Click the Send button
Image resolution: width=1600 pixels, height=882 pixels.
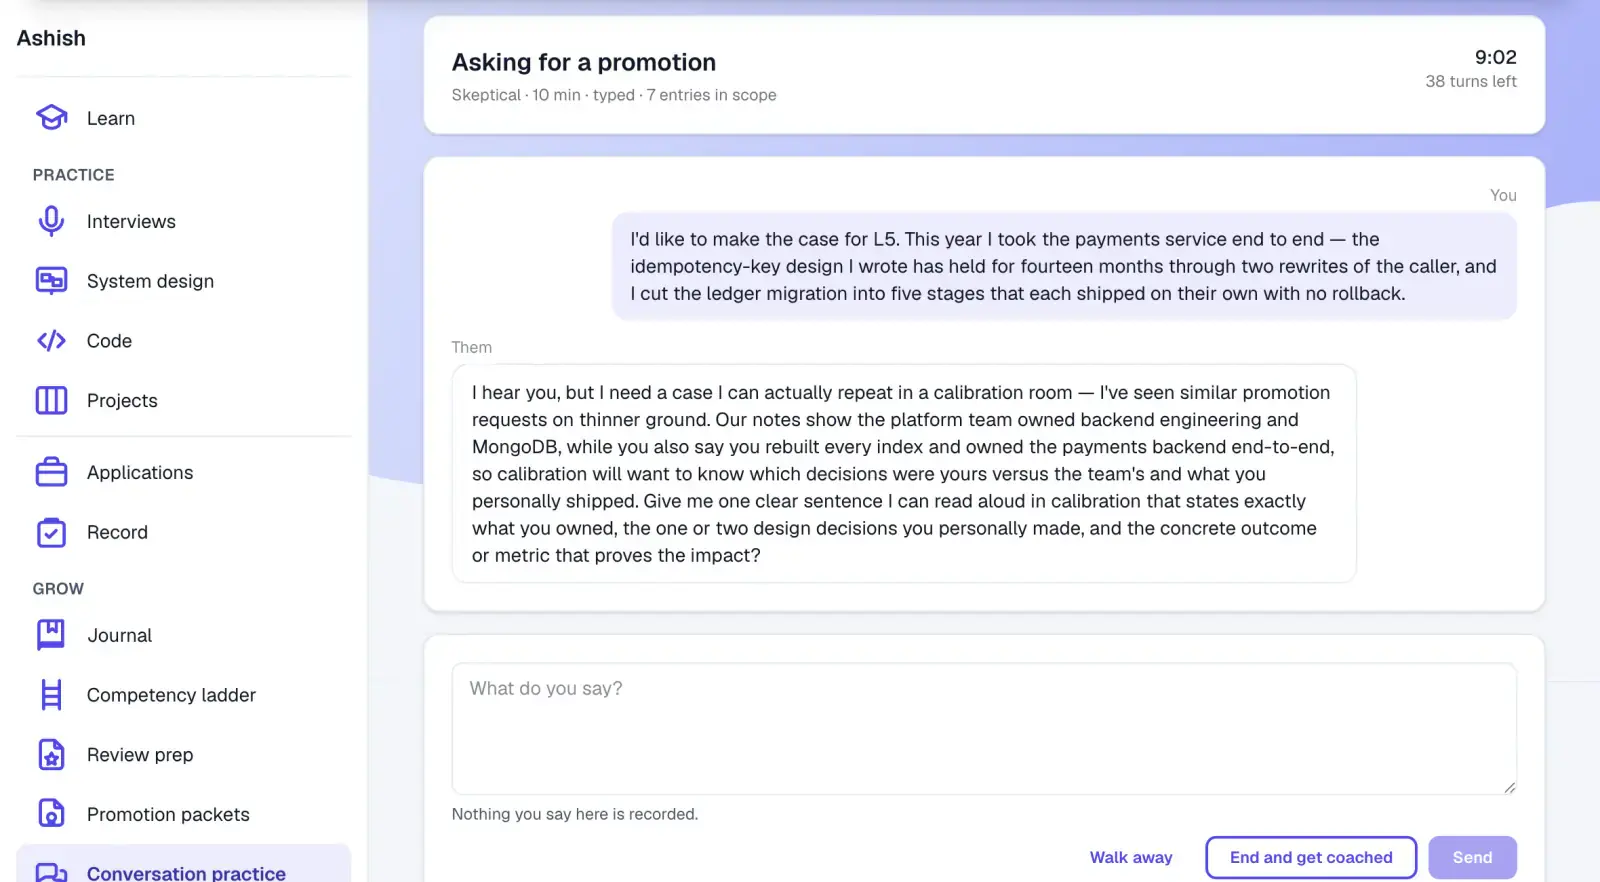1472,857
